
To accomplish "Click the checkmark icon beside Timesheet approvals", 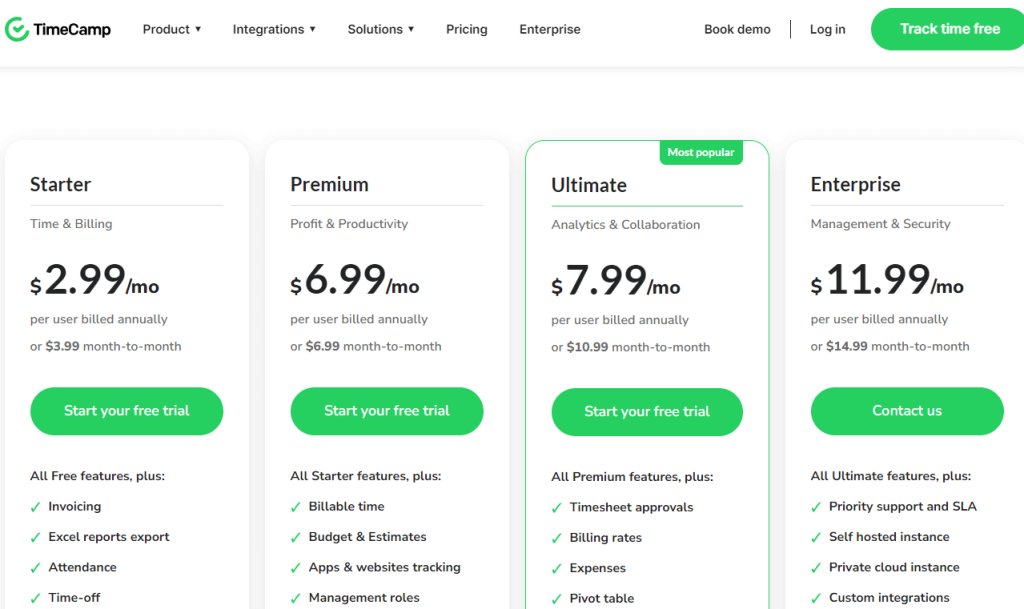I will pyautogui.click(x=557, y=508).
